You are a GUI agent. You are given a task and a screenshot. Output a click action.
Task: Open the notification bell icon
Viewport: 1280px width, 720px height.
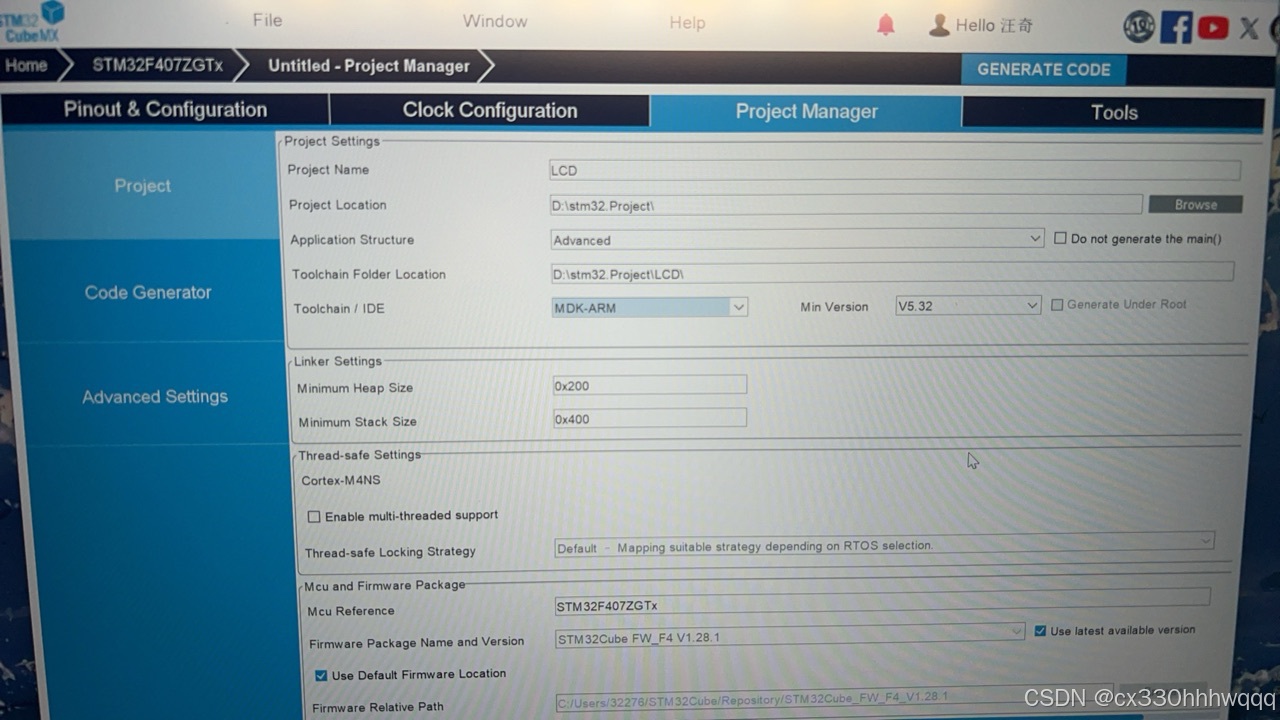pyautogui.click(x=886, y=25)
